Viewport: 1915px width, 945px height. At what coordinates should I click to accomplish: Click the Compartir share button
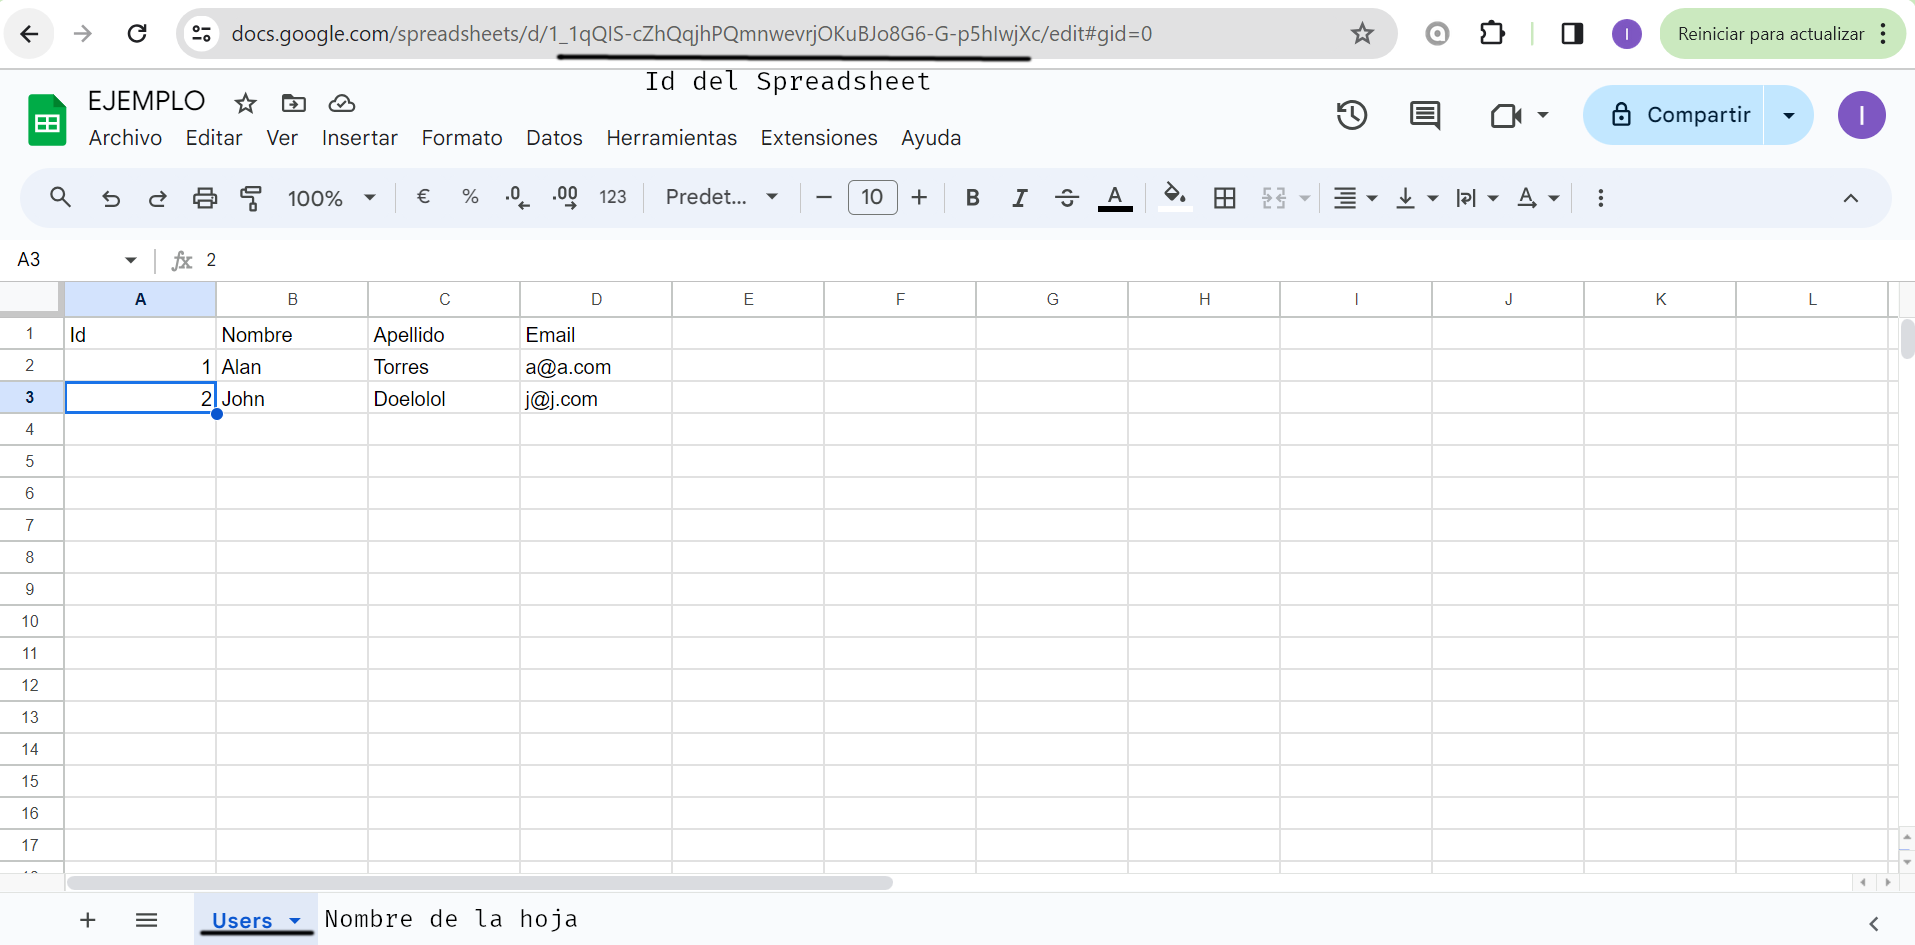(x=1674, y=115)
